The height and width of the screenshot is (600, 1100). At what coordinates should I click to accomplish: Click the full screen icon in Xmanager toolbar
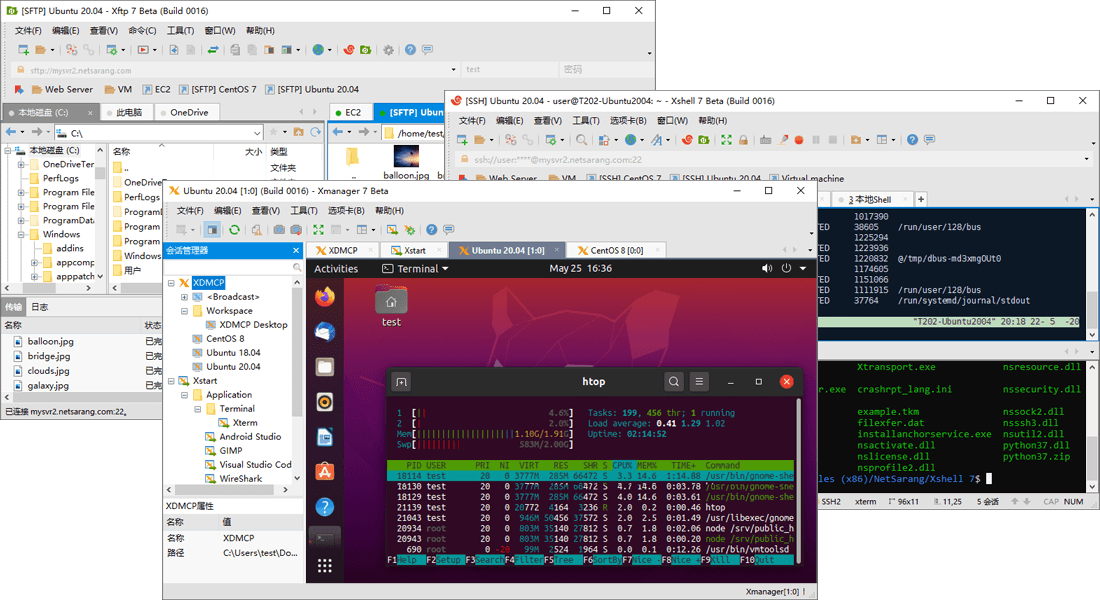[x=319, y=230]
